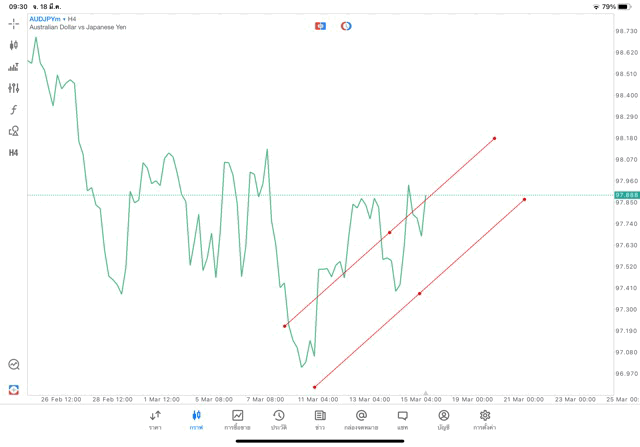
Task: Toggle the circular red-blue icon at top
Action: point(346,26)
